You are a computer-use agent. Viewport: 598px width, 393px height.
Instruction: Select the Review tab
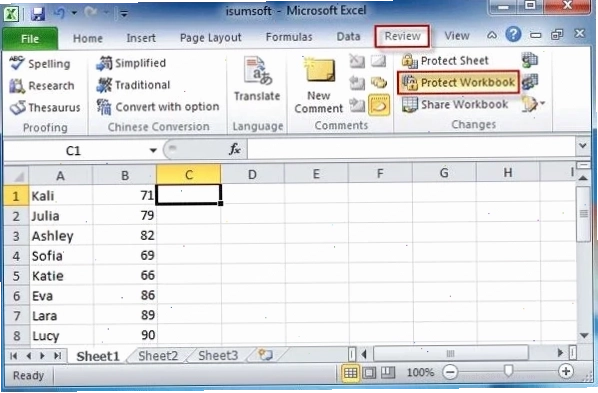(x=402, y=36)
